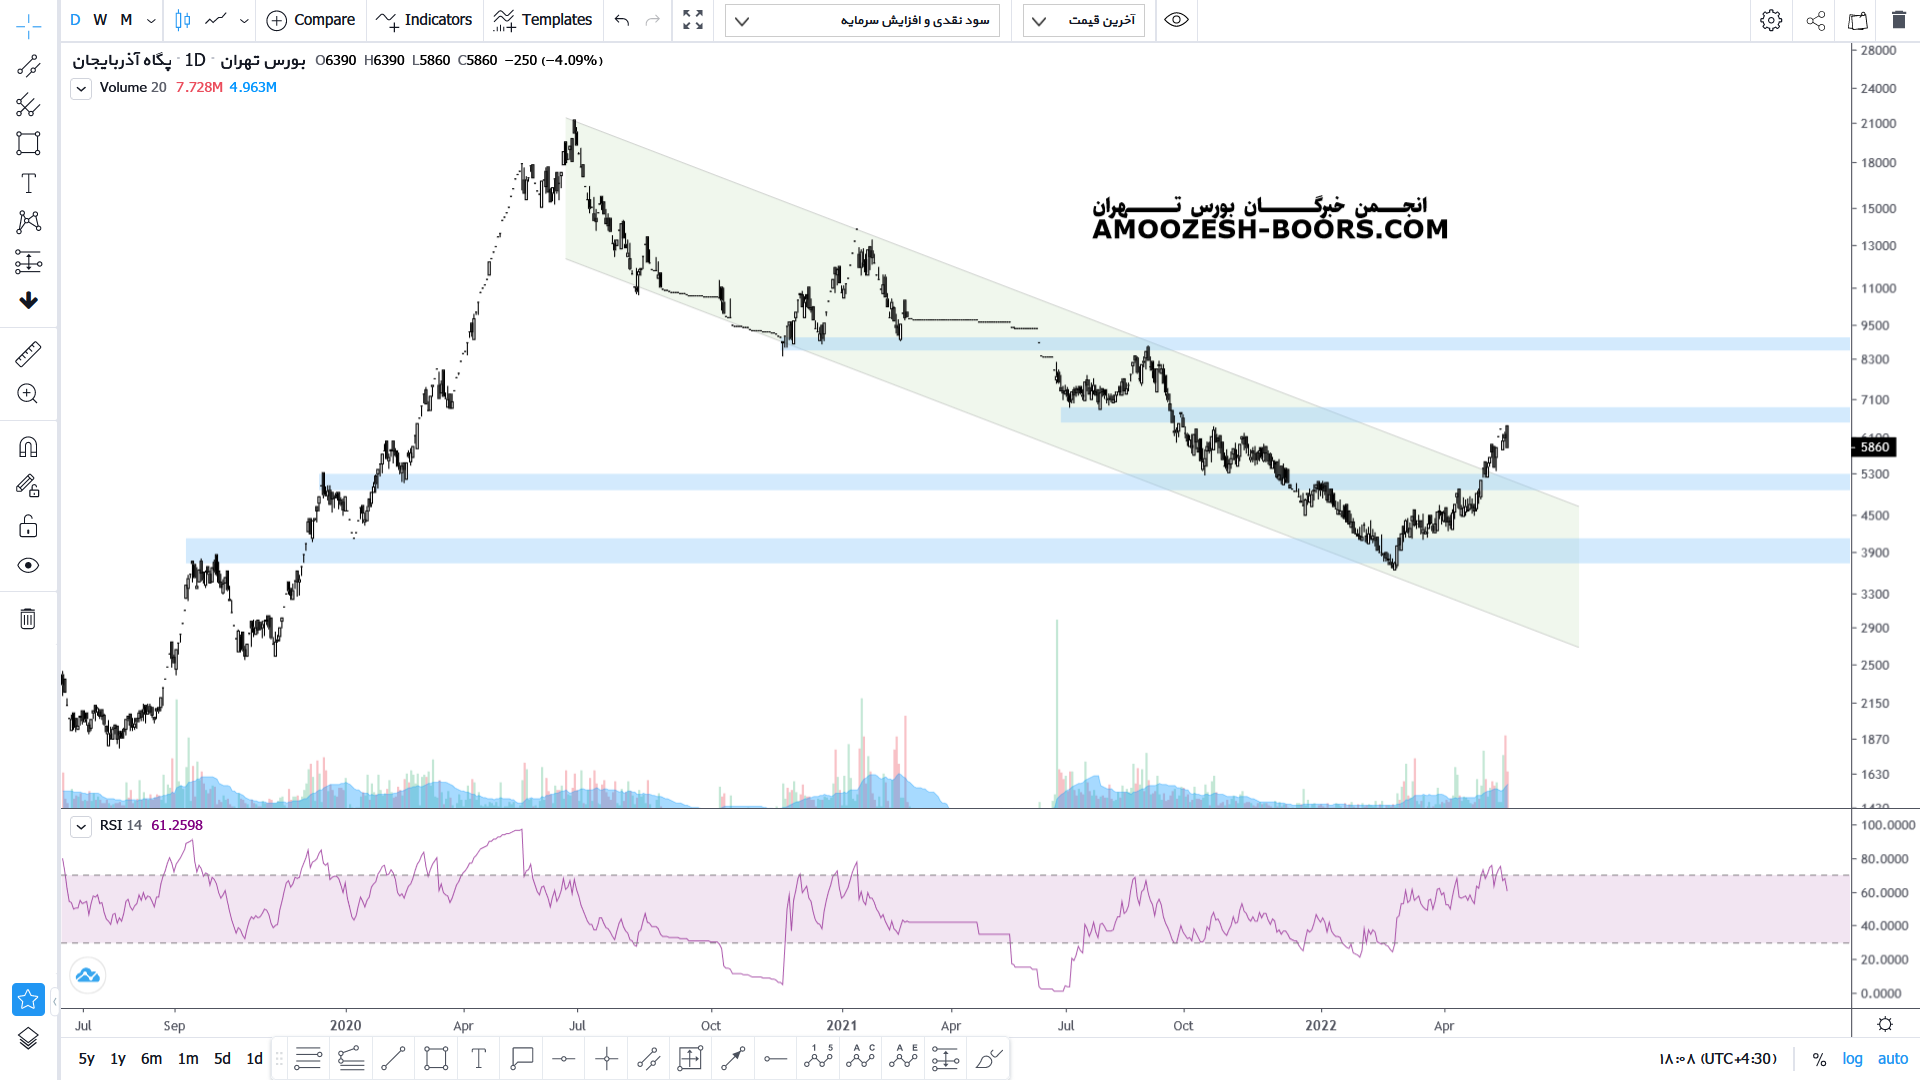Open the آخرین قیمت price dropdown

[x=1084, y=20]
